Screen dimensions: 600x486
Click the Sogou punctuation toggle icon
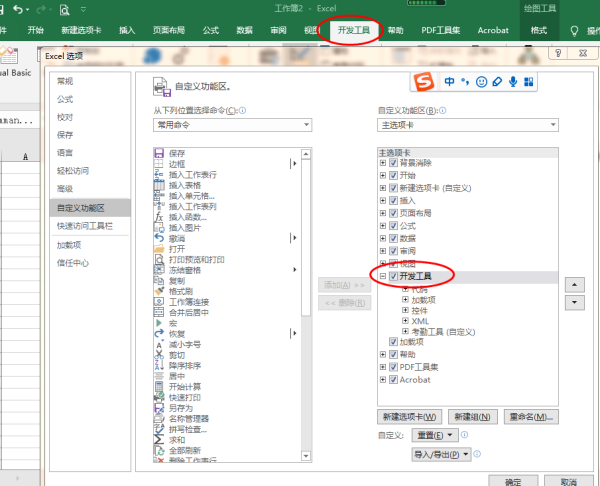coord(465,81)
